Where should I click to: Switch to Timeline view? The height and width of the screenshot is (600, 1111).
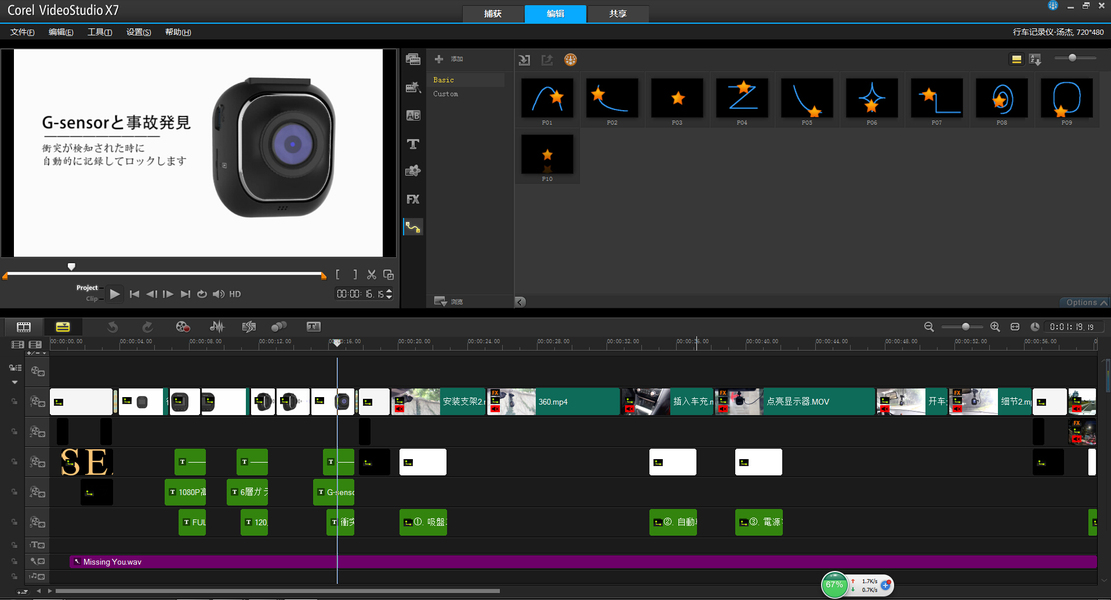[x=63, y=327]
